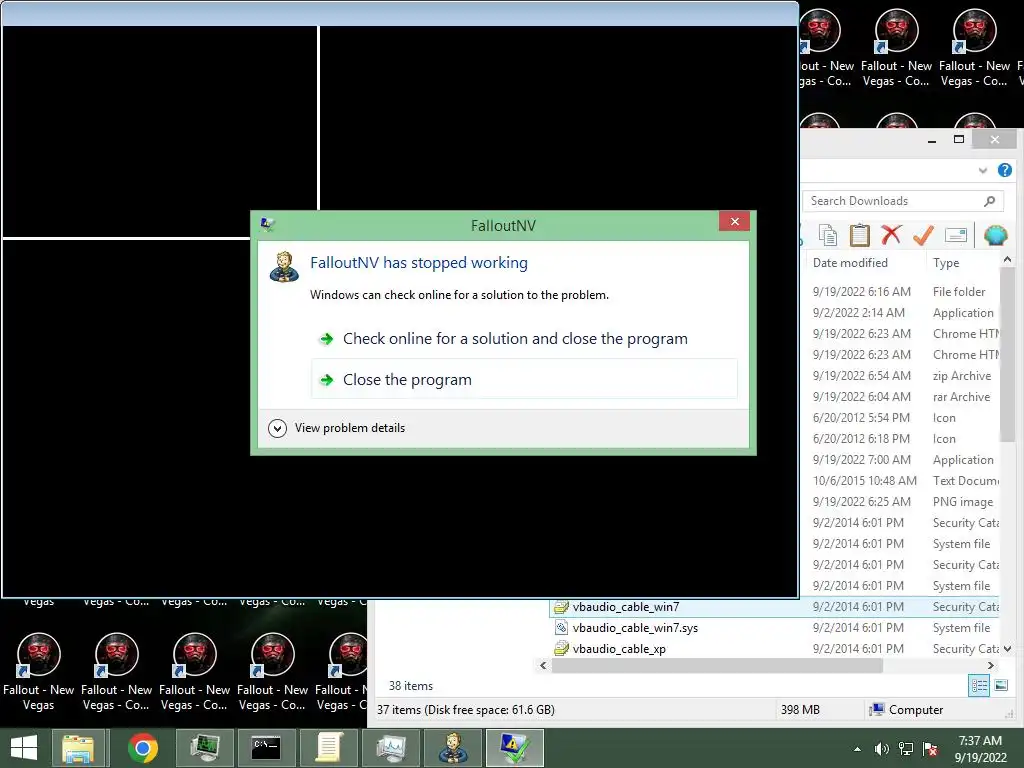The image size is (1024, 768).
Task: Click the '9/19/2022 7:00 AM' Application row
Action: pos(861,459)
